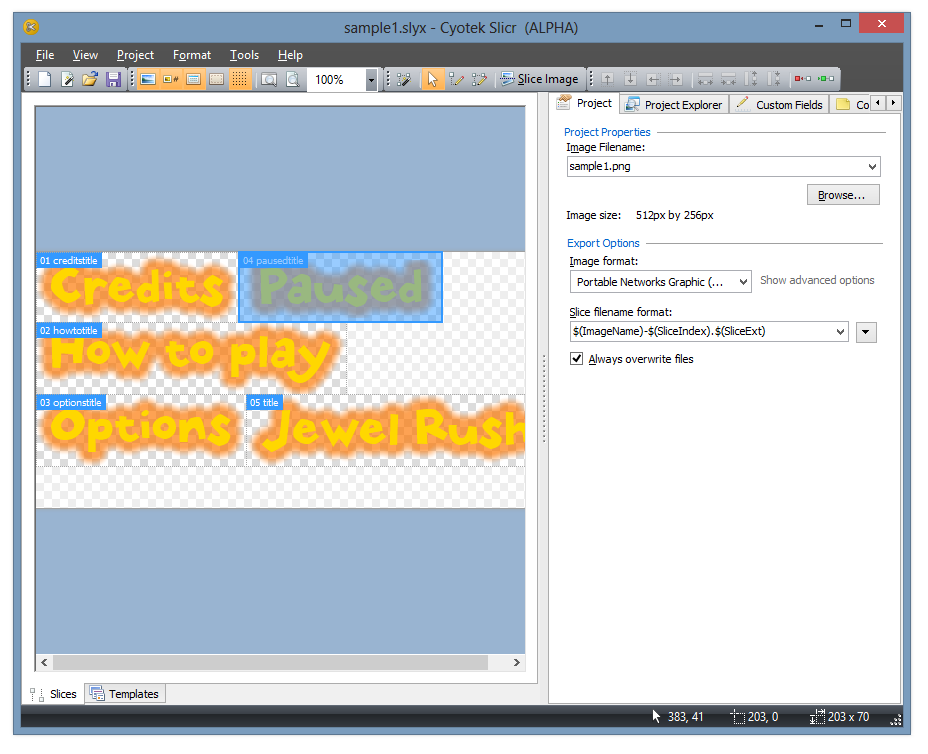928x754 pixels.
Task: Uncheck Always overwrite files checkbox
Action: [576, 359]
